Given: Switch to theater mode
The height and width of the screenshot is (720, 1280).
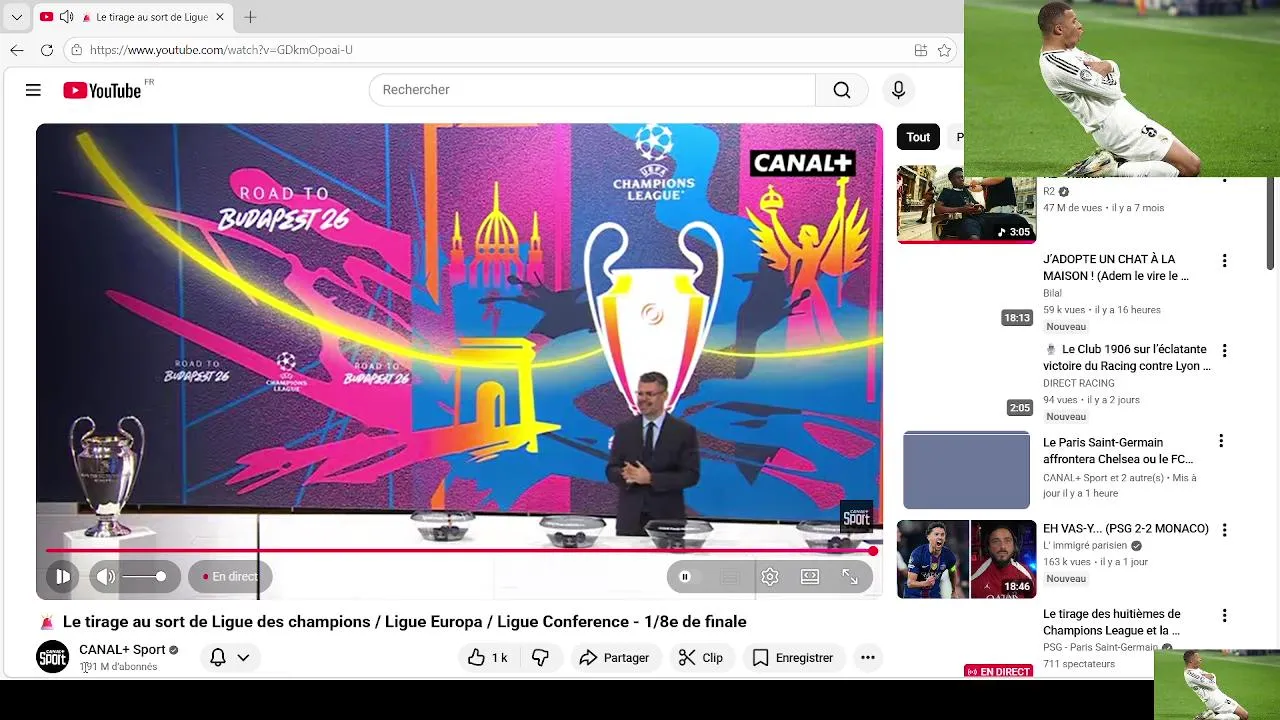Looking at the screenshot, I should point(810,576).
